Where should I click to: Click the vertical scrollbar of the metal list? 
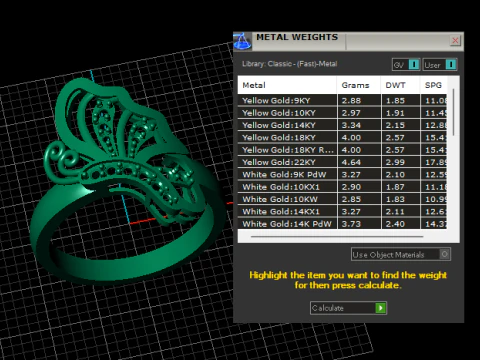click(x=453, y=112)
